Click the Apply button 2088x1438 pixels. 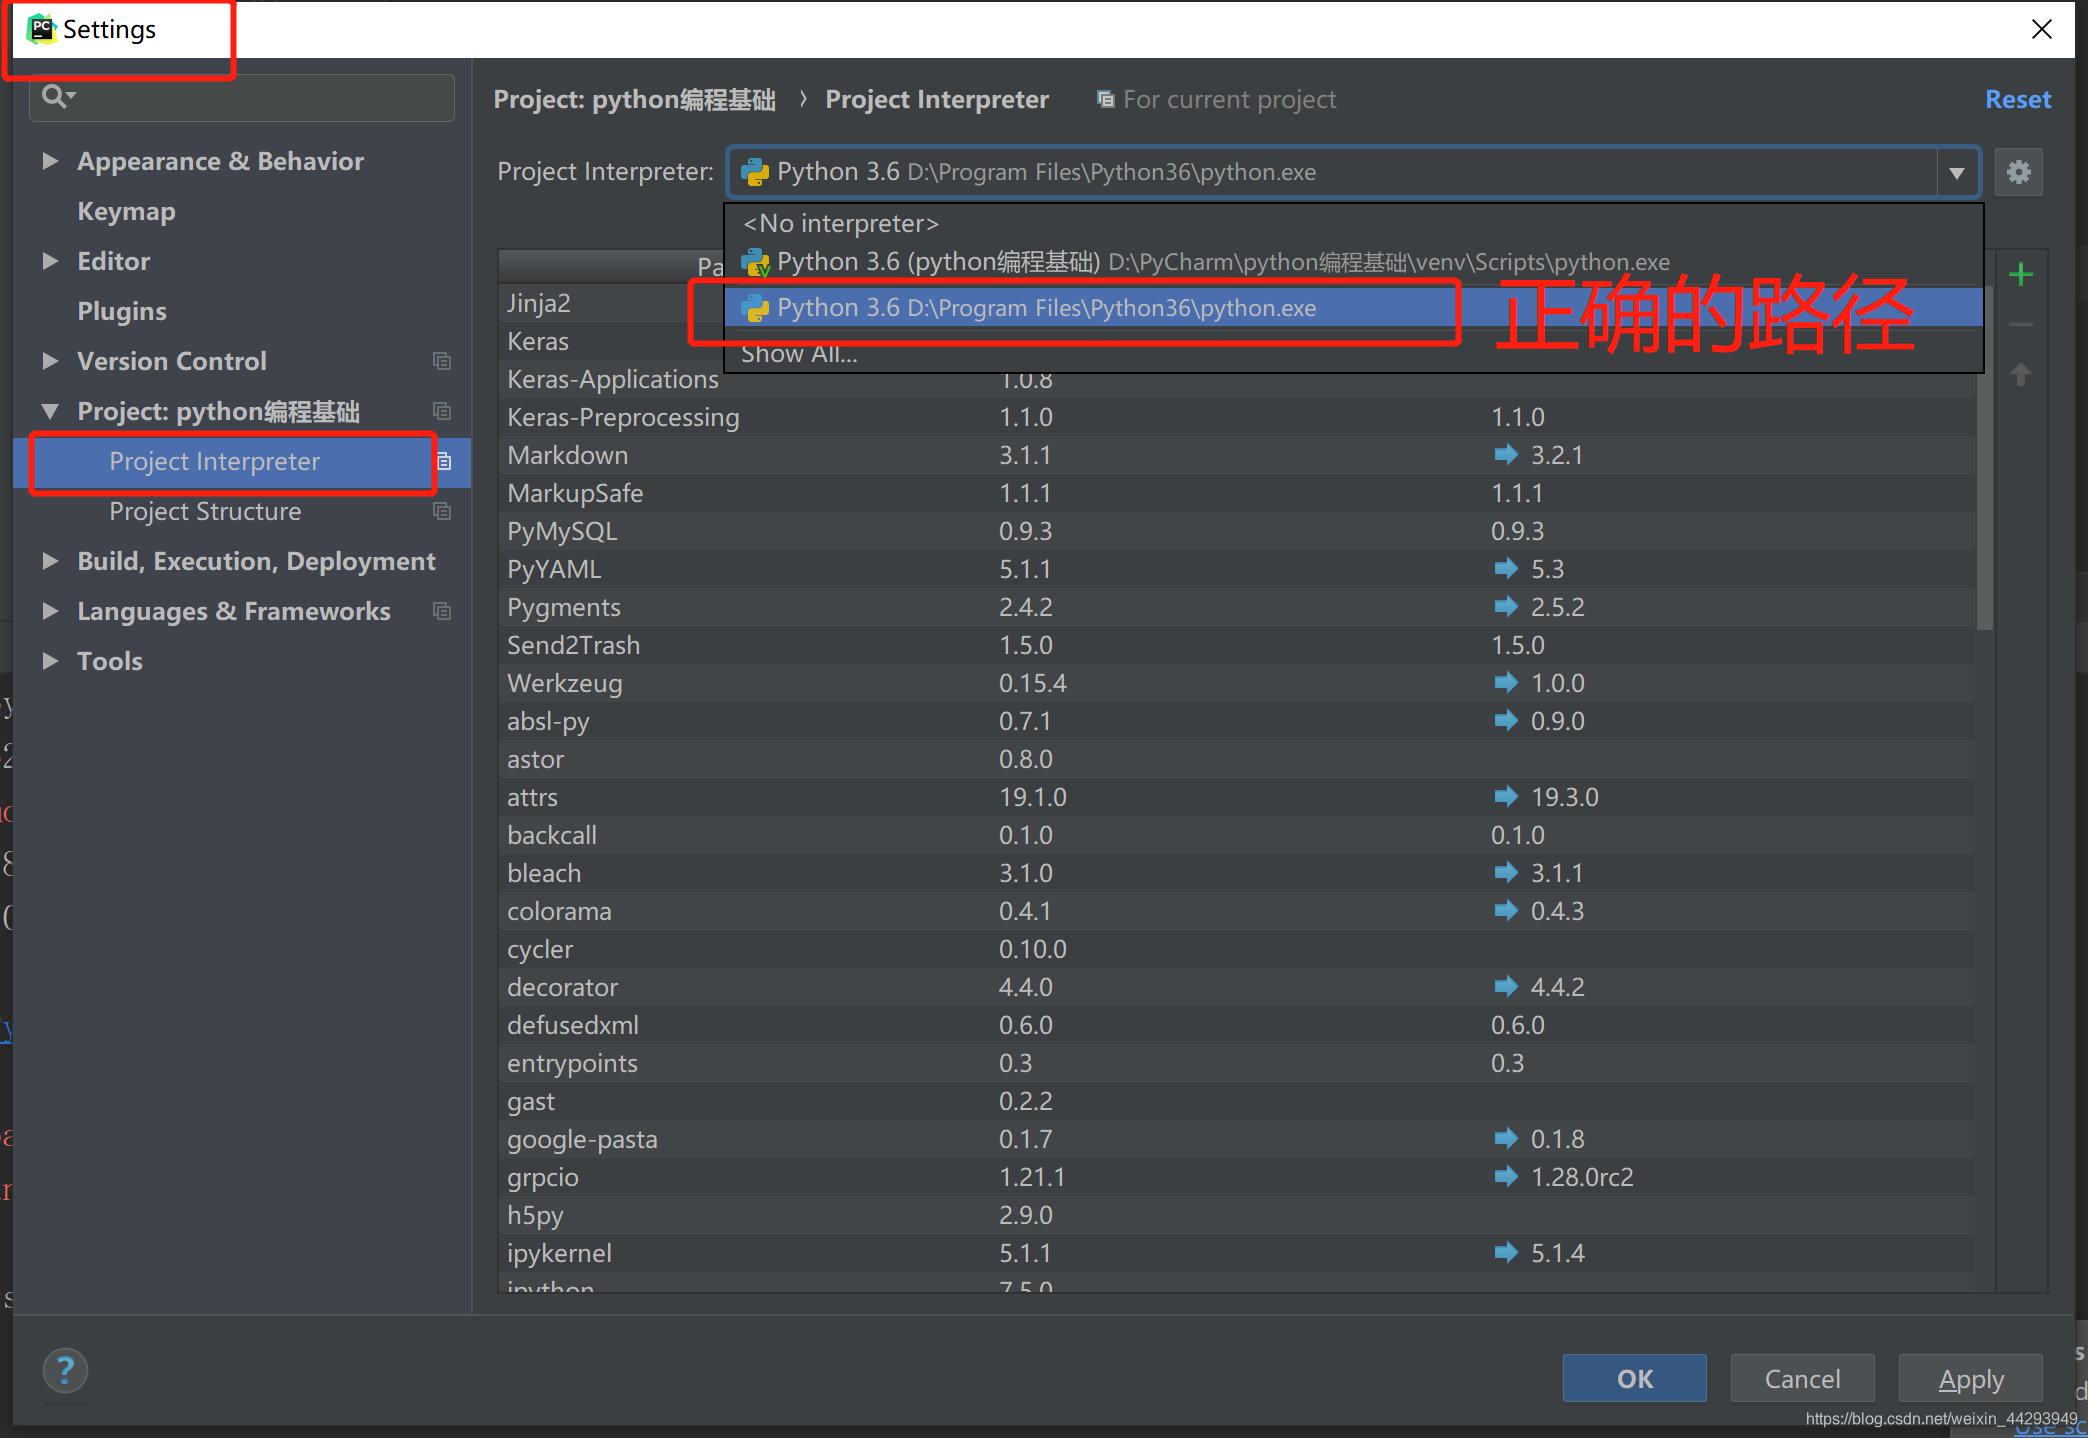pos(1970,1378)
